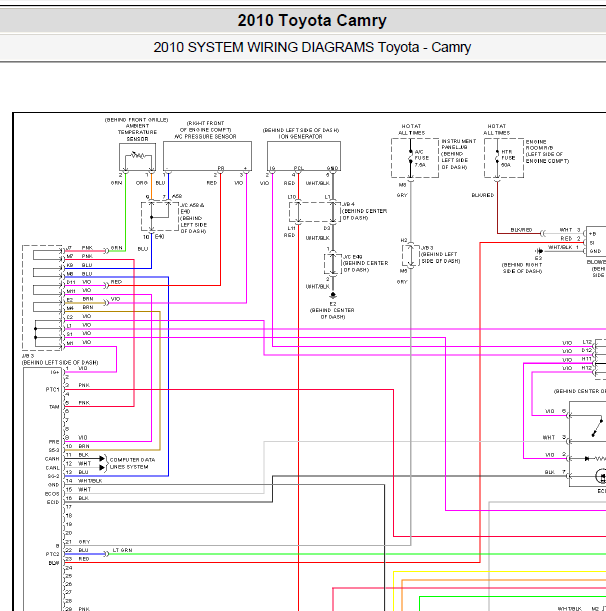Click the "ION GENERATOR" label
This screenshot has height=611, width=606.
pyautogui.click(x=300, y=137)
